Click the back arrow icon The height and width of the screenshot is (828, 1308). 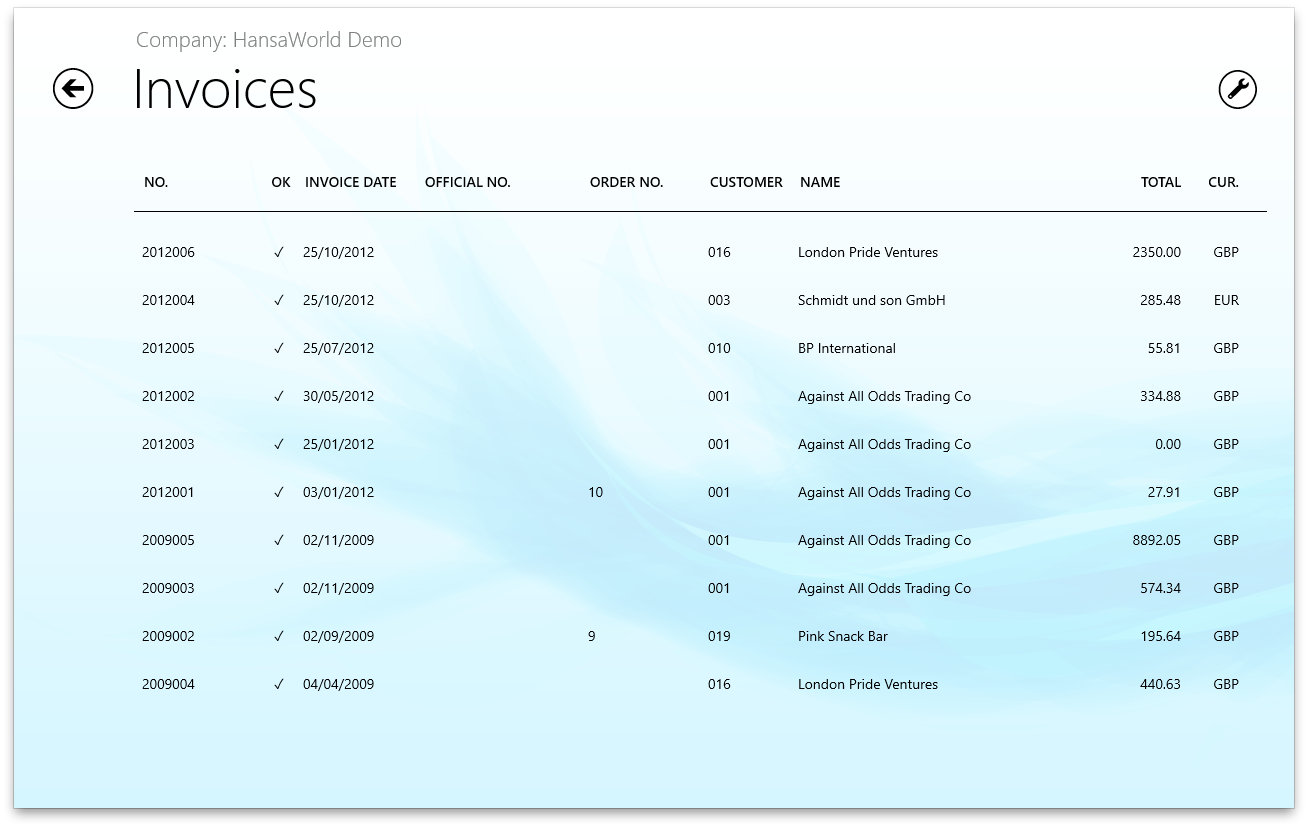[x=73, y=89]
